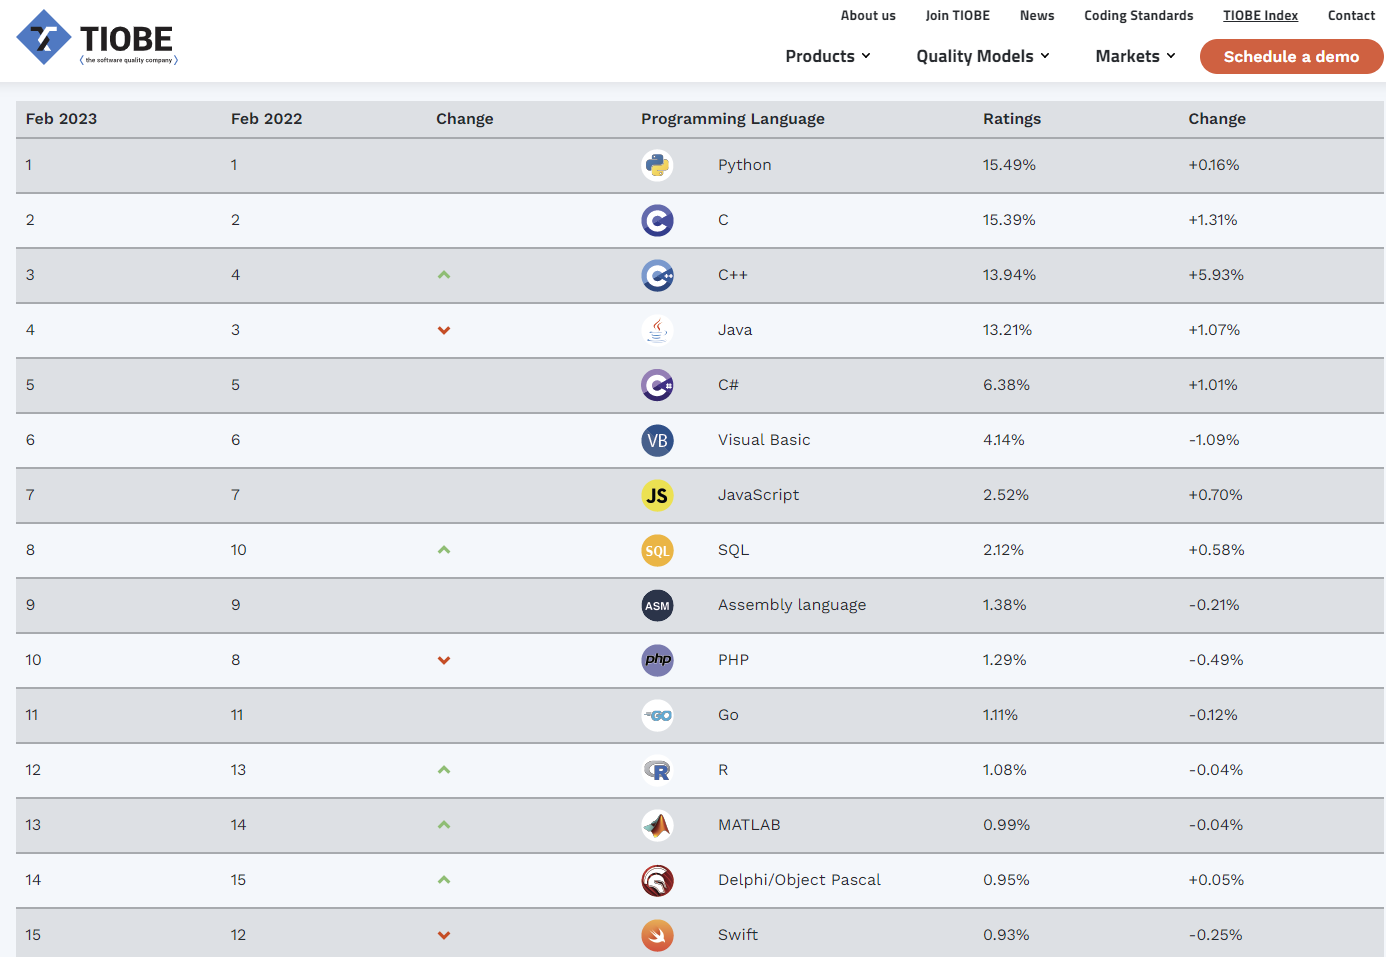
Task: Click the Java language icon
Action: pos(657,330)
